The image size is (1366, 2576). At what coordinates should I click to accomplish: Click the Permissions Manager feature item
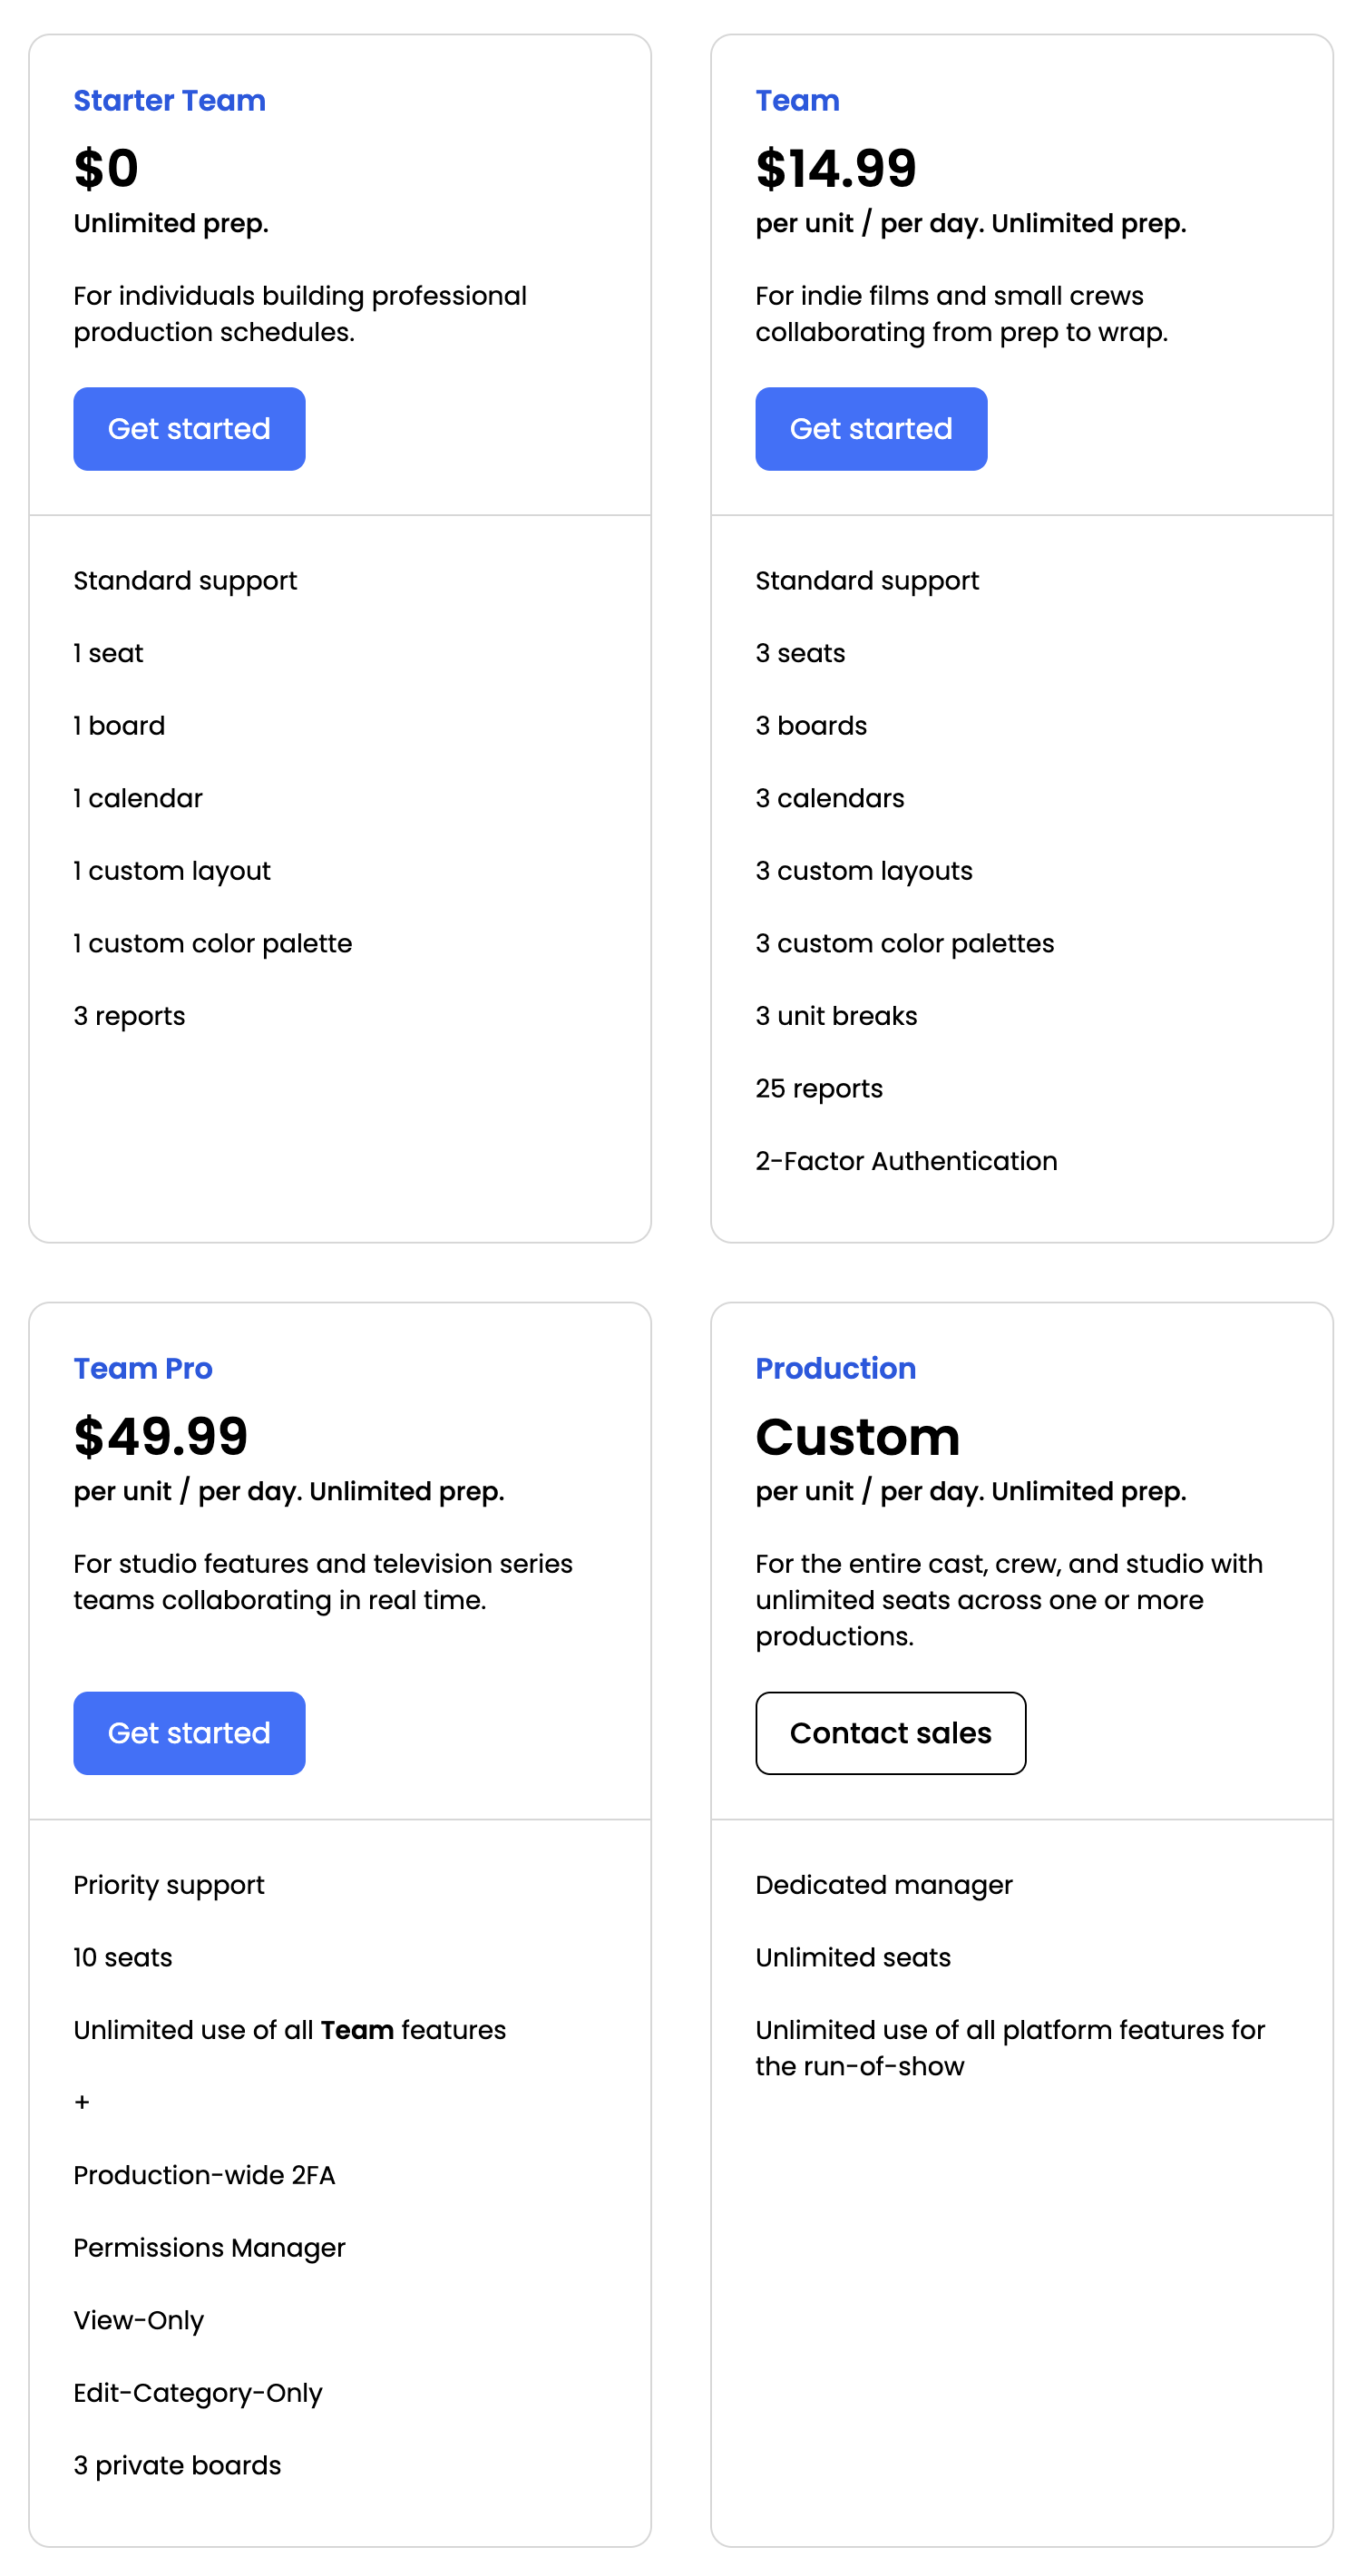[209, 2248]
